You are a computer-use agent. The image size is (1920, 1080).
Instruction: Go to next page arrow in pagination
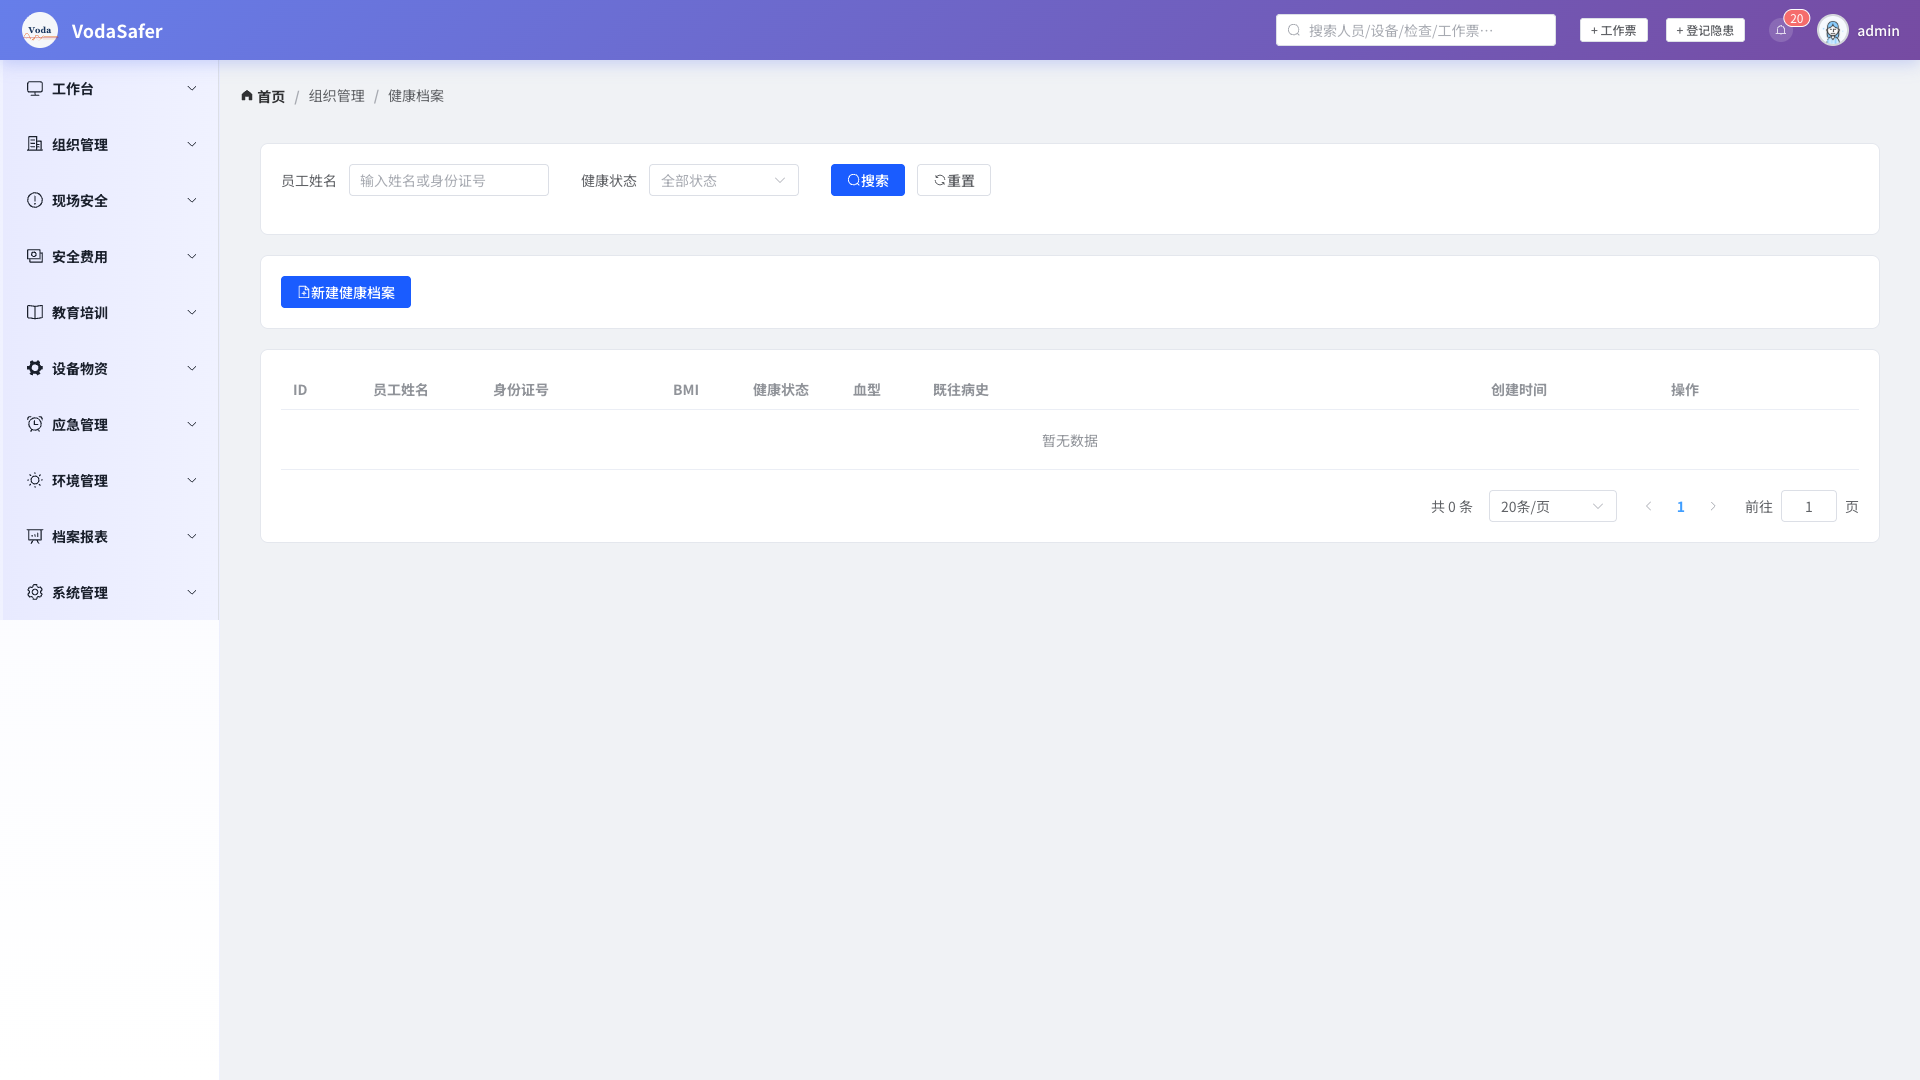[x=1713, y=506]
